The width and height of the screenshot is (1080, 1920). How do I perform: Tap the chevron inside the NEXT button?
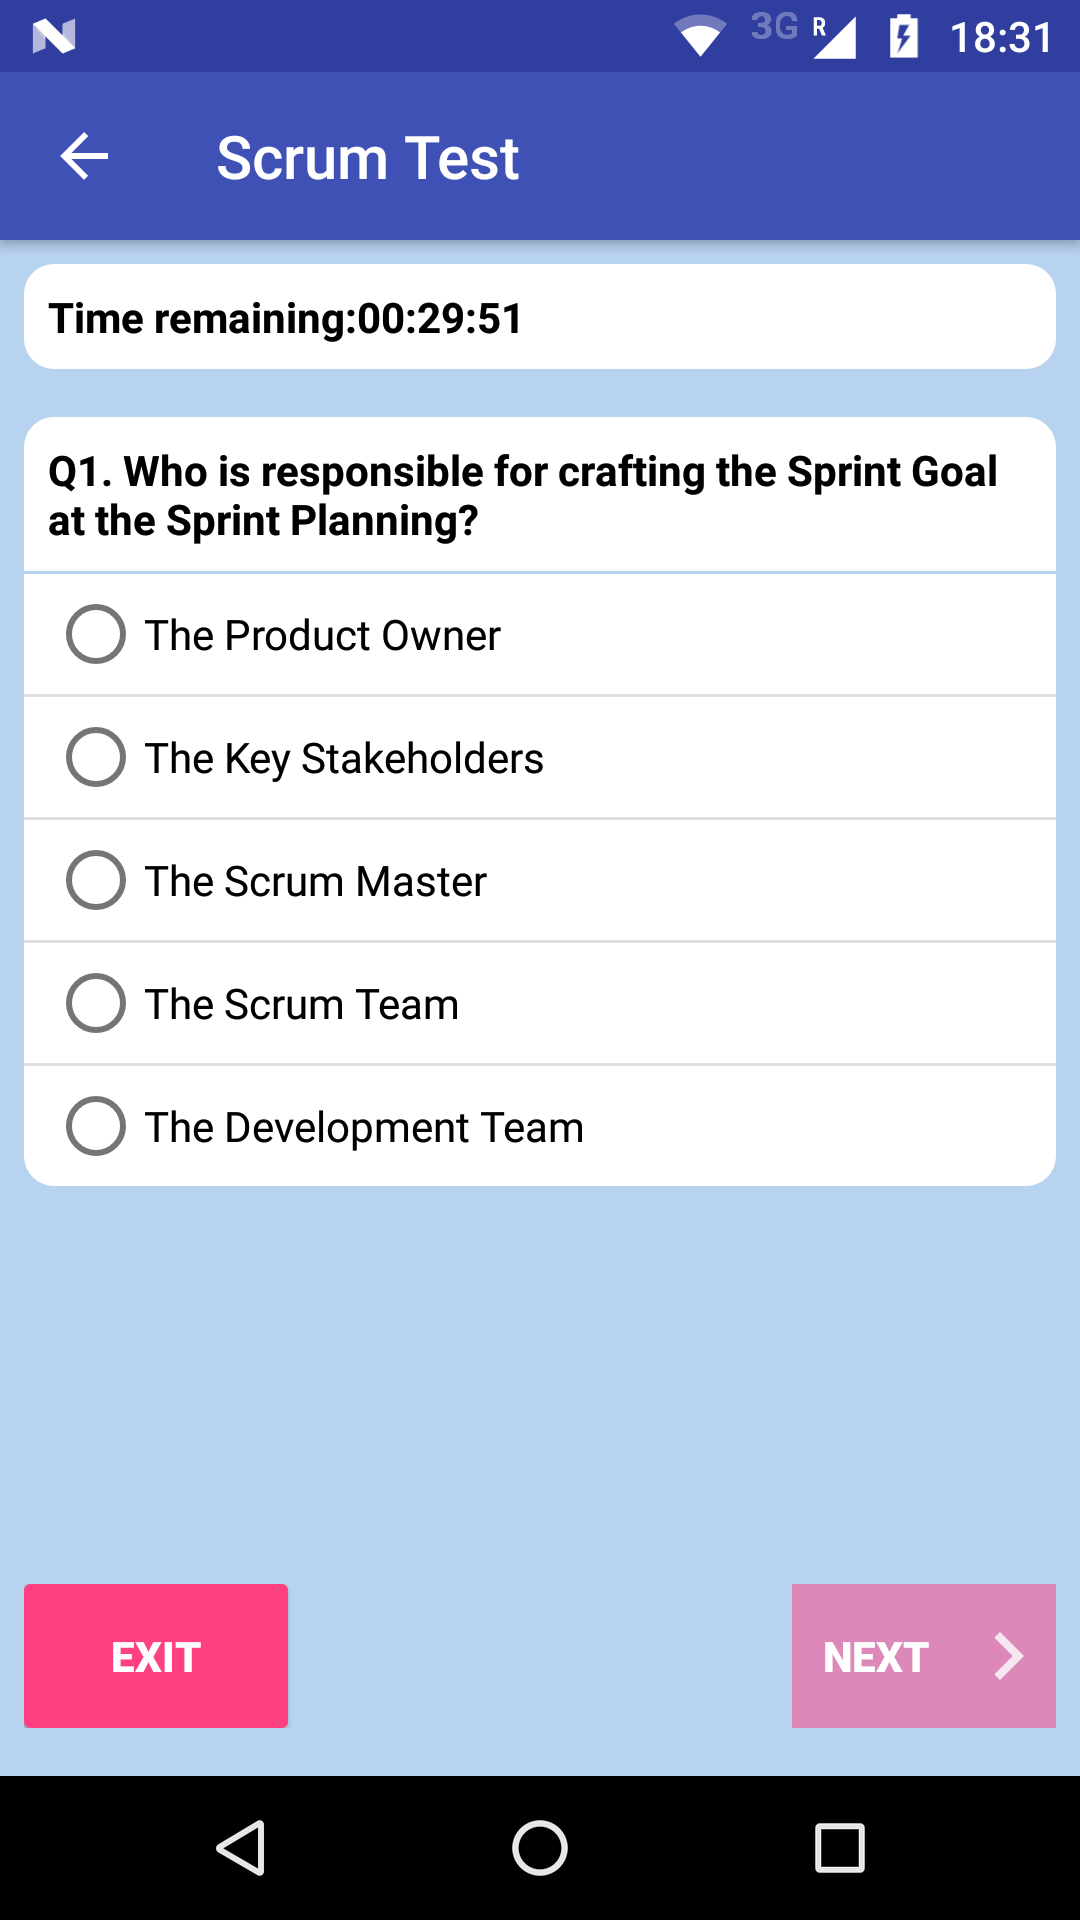[x=1007, y=1657]
